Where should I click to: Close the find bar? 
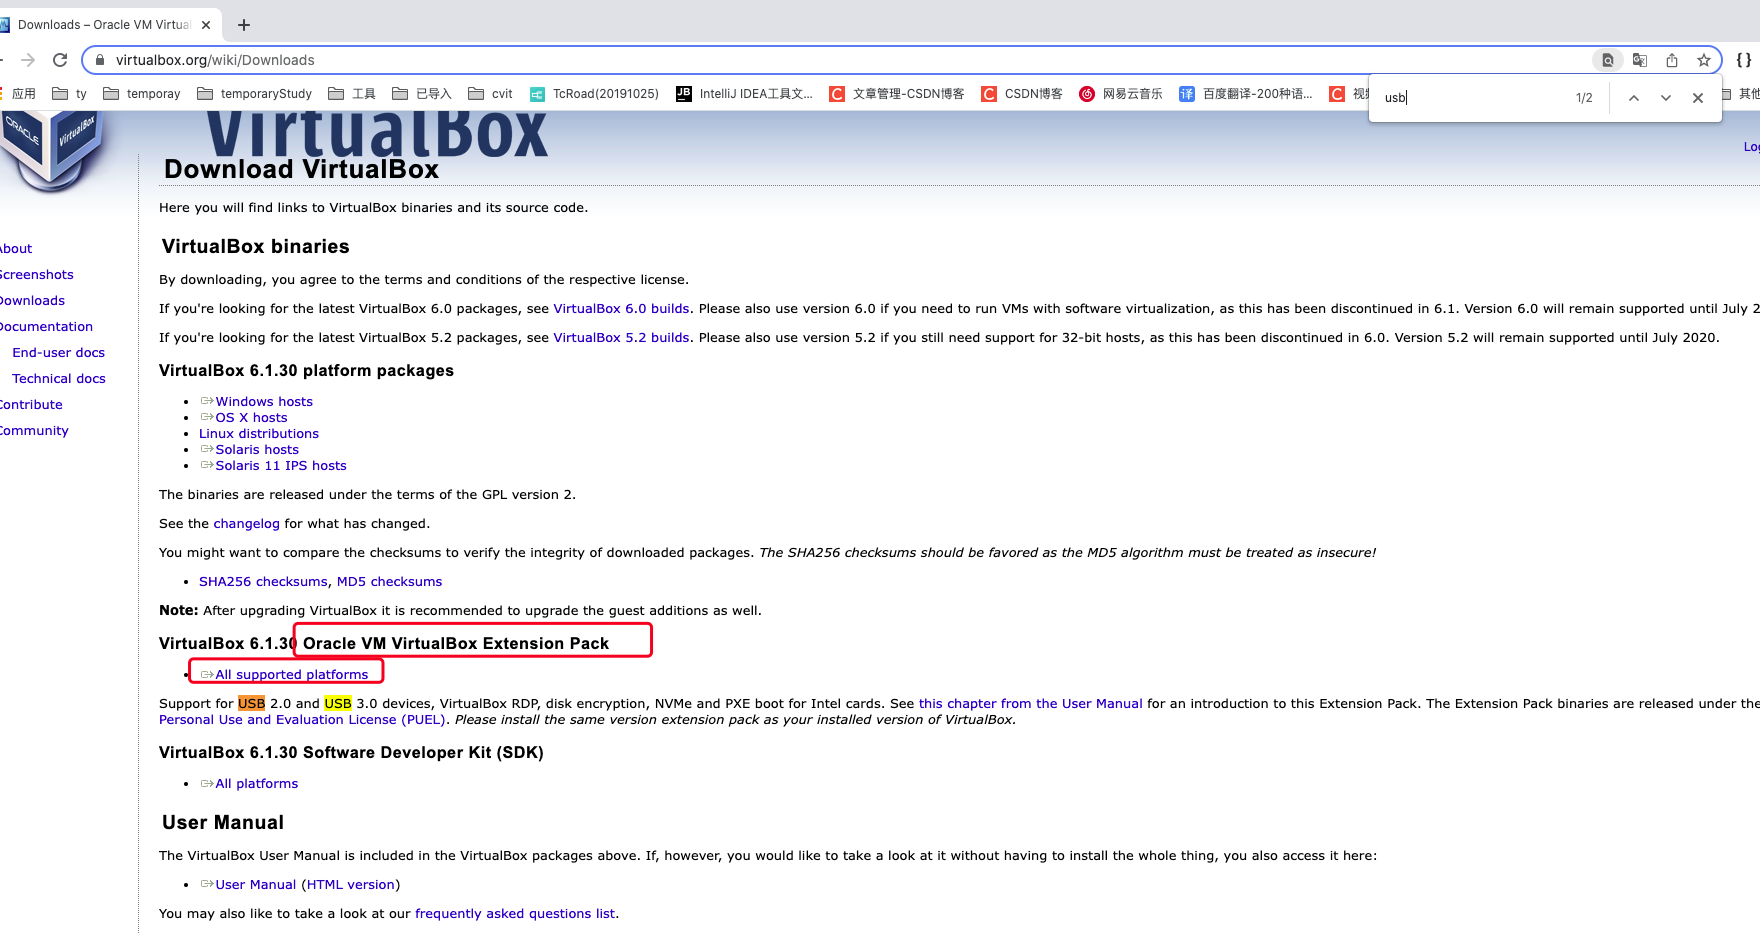[x=1698, y=98]
